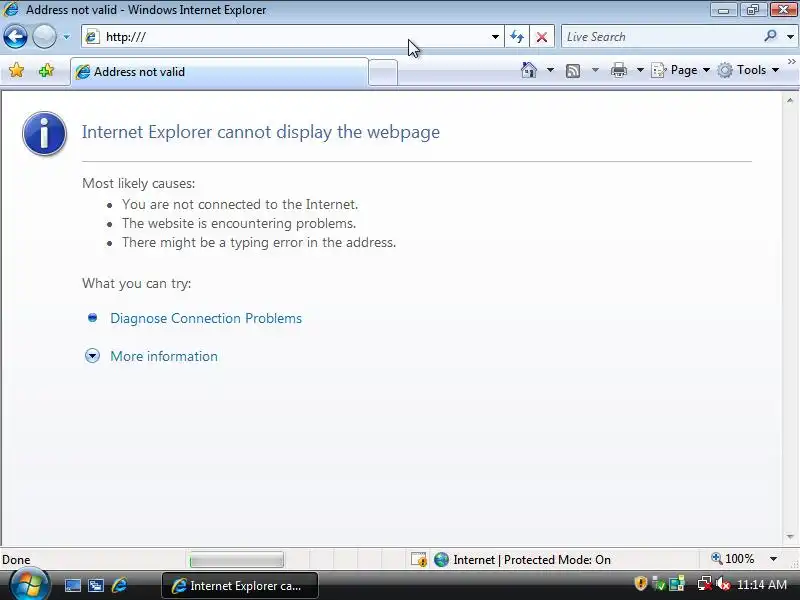Screen dimensions: 800x600
Task: Expand the Print options dropdown arrow
Action: tap(640, 70)
